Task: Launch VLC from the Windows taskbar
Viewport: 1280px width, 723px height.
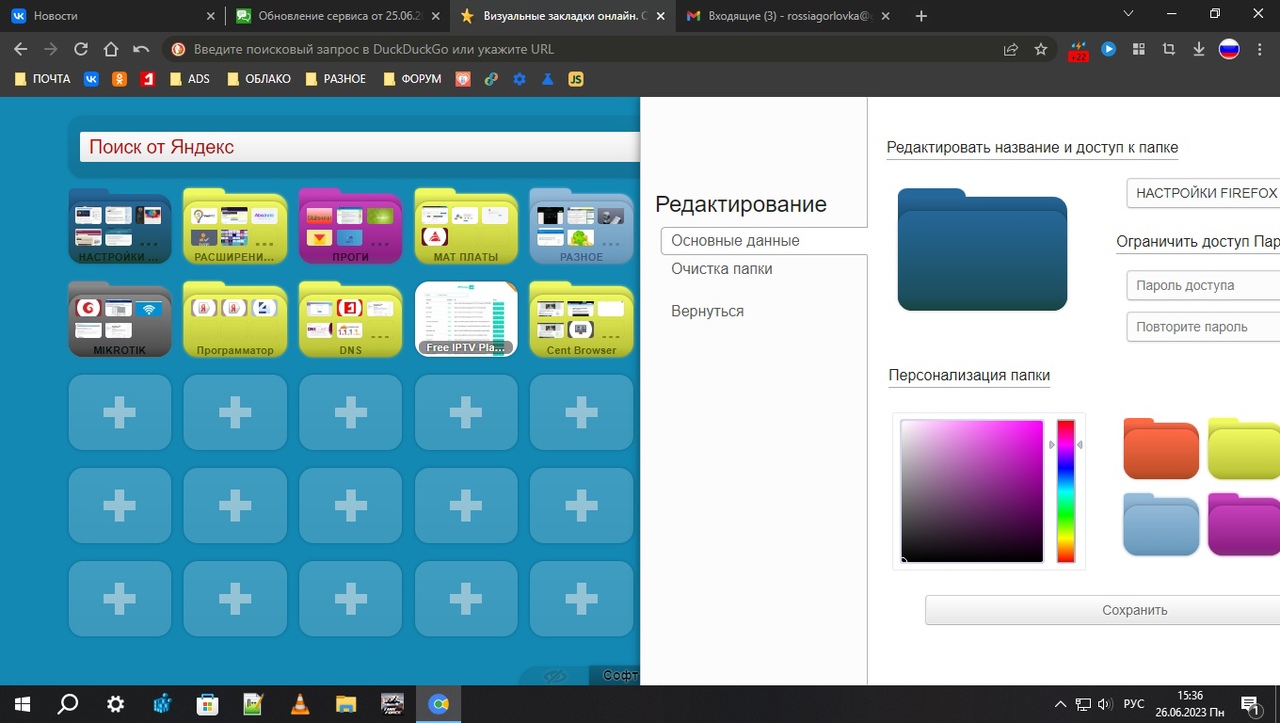Action: [299, 704]
